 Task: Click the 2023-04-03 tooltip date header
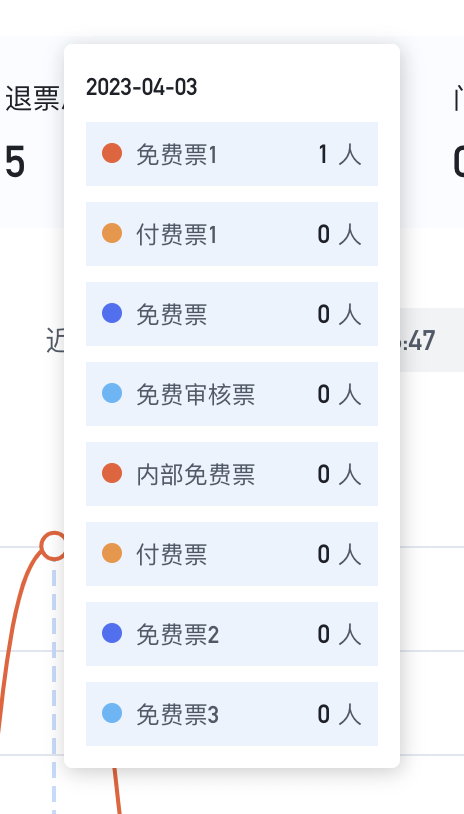142,87
